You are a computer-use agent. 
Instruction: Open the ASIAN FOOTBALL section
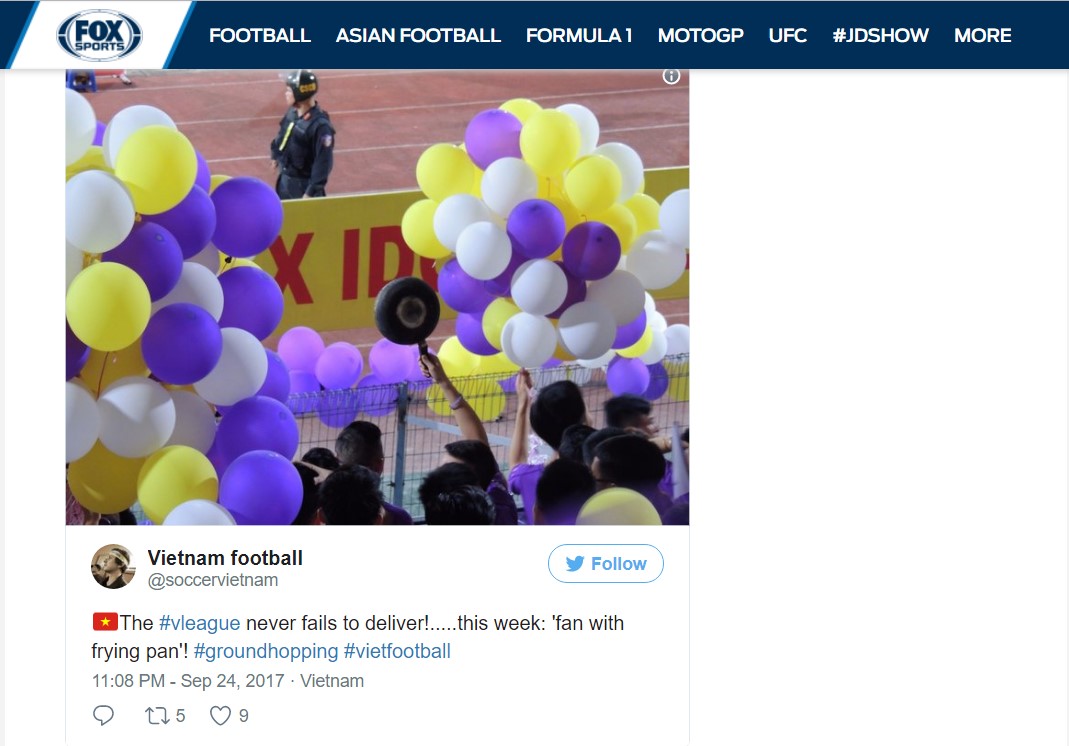coord(418,35)
